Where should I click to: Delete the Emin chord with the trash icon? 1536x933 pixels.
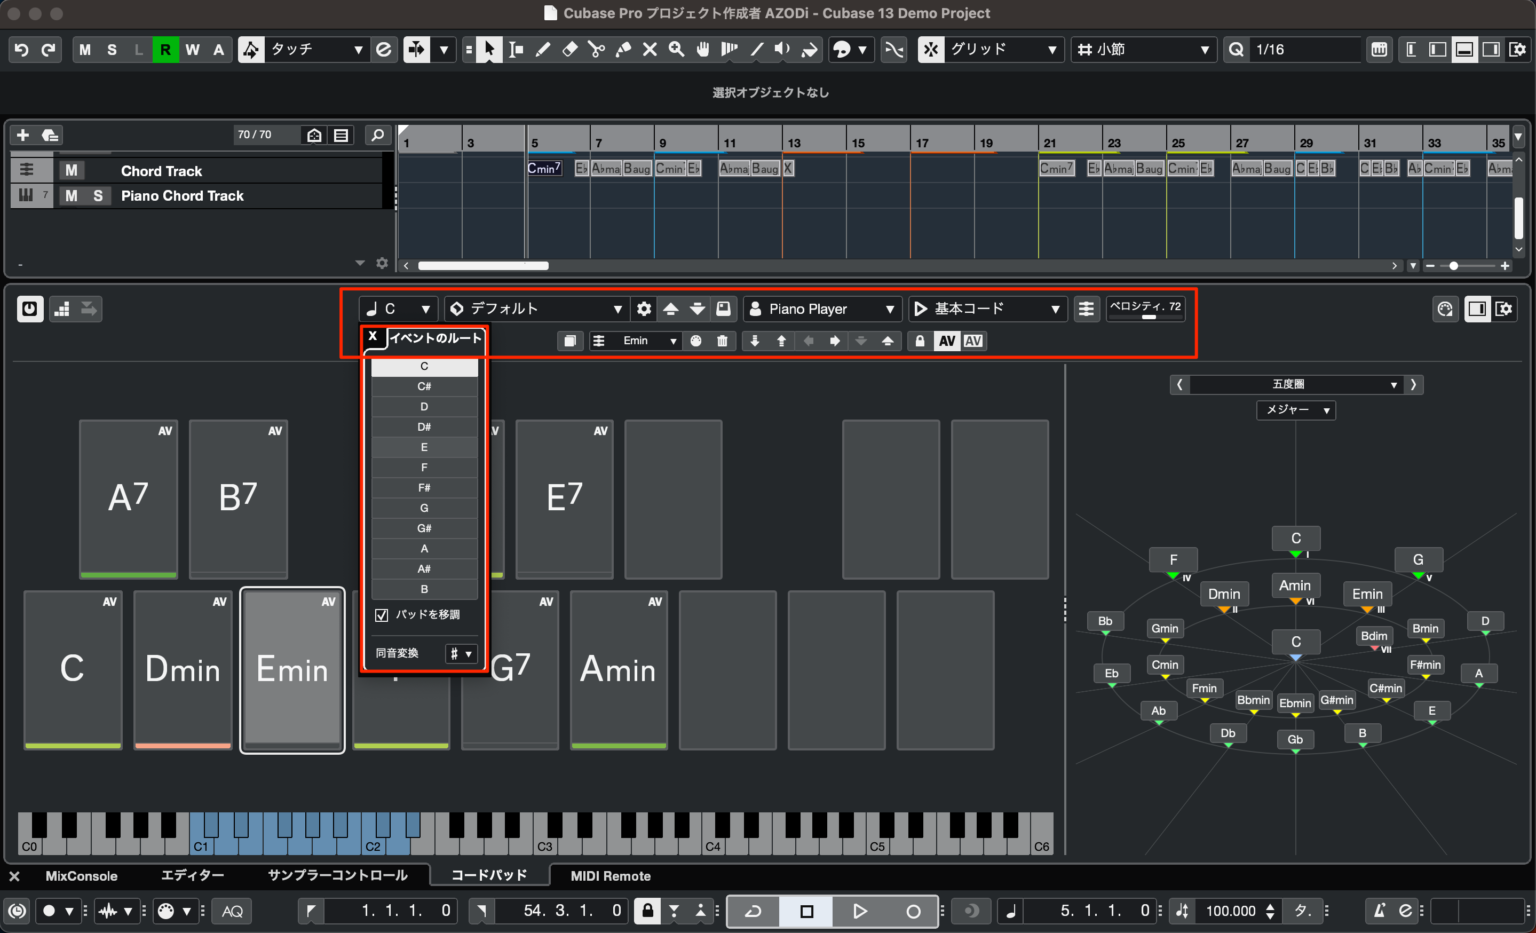[x=722, y=341]
